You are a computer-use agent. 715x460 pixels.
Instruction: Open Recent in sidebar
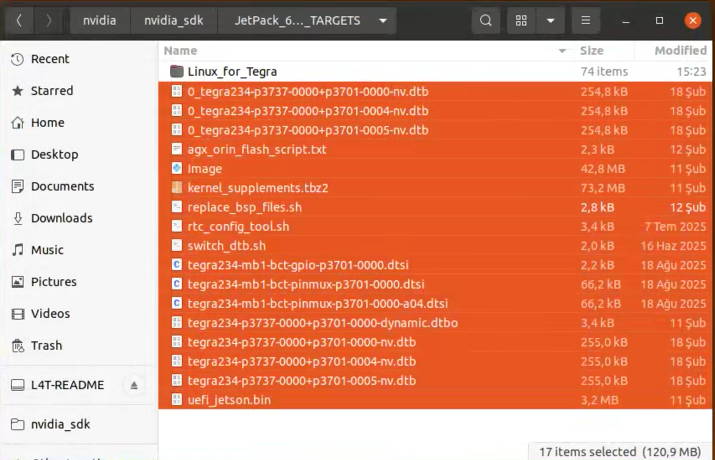pos(79,59)
